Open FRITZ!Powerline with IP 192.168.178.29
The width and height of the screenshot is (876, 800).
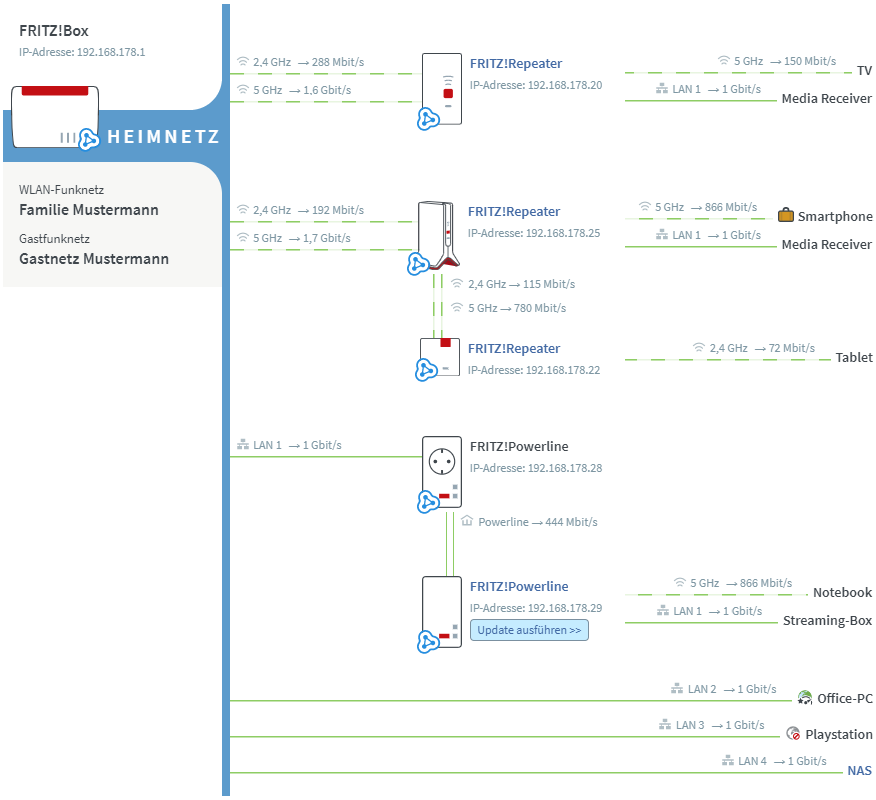519,587
